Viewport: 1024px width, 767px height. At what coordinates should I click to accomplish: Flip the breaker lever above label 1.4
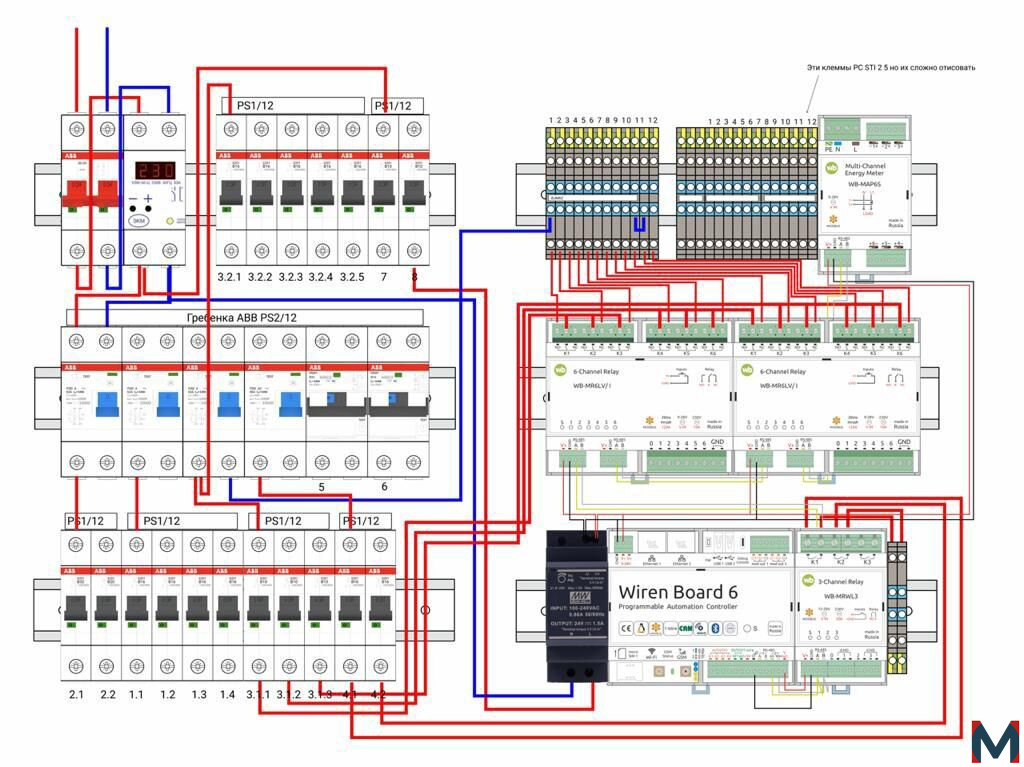point(227,608)
